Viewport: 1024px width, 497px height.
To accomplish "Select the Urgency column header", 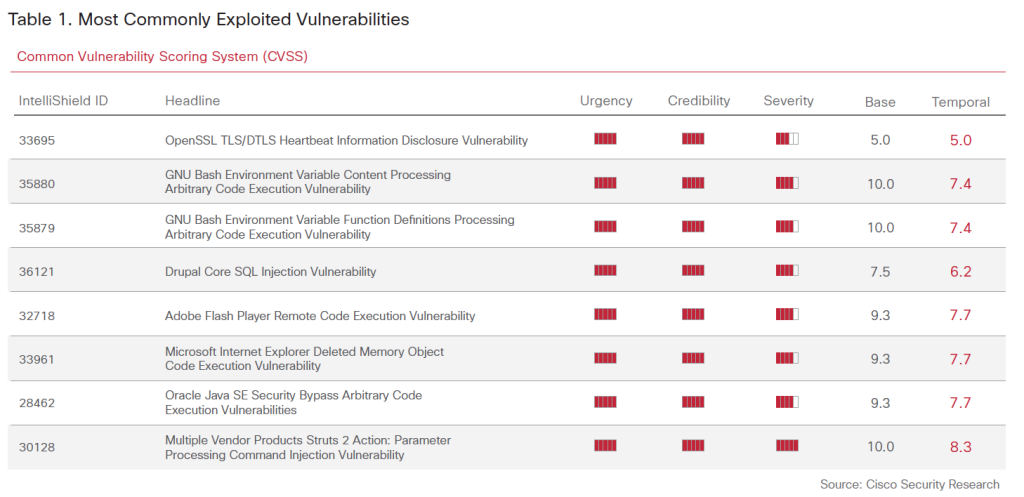I will (606, 101).
